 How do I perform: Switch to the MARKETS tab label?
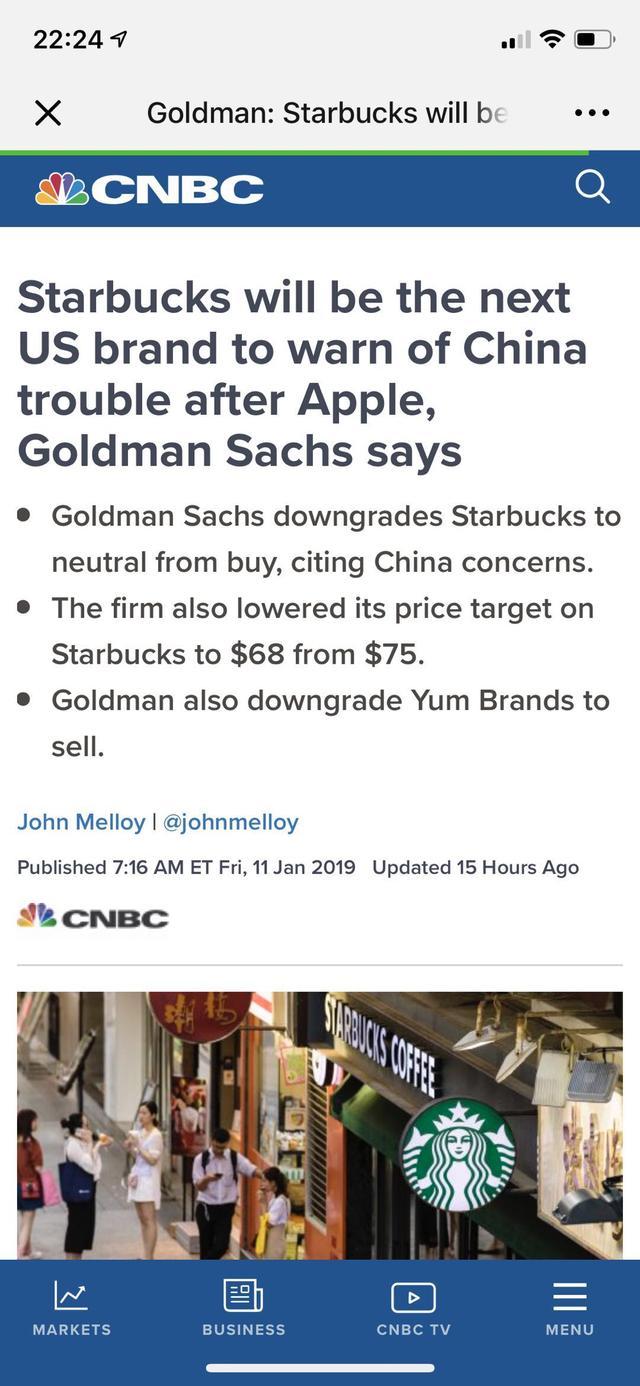(x=71, y=1330)
